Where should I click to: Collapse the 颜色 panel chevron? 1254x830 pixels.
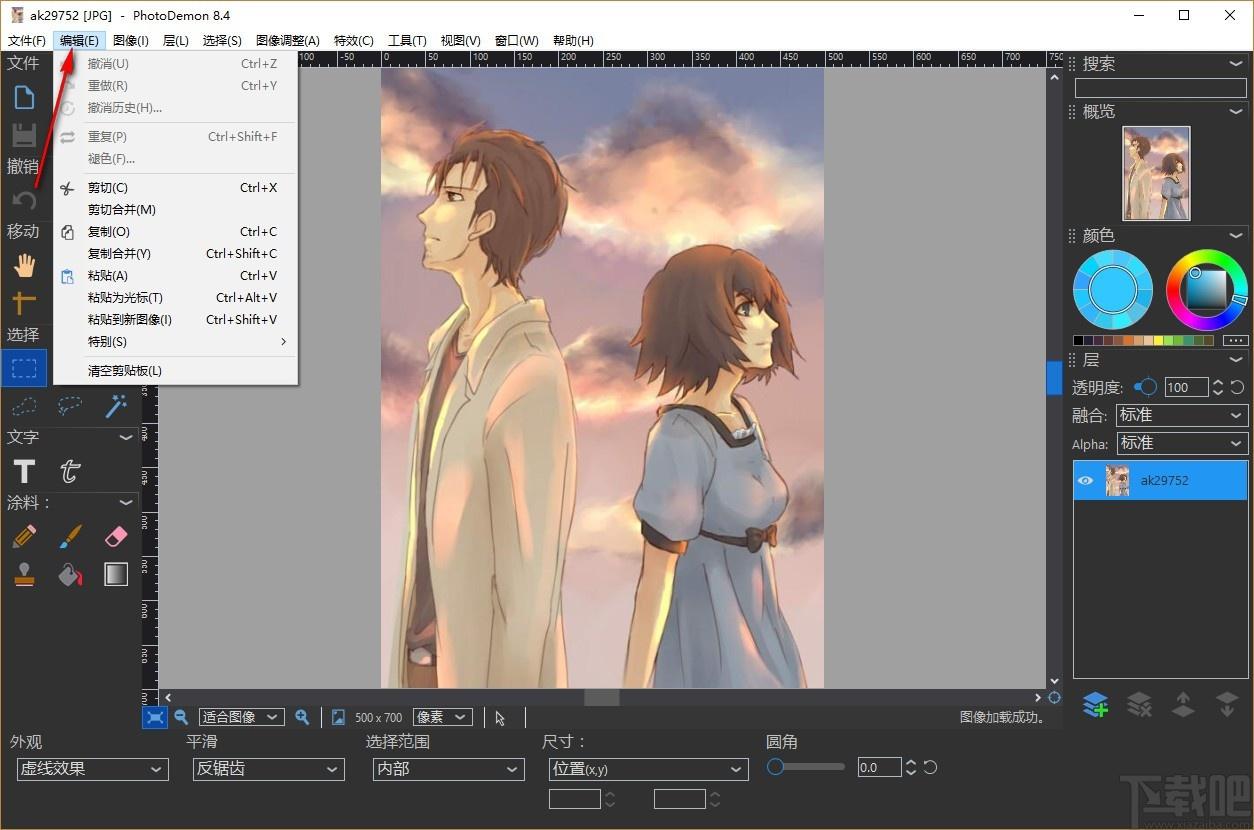(x=1237, y=236)
